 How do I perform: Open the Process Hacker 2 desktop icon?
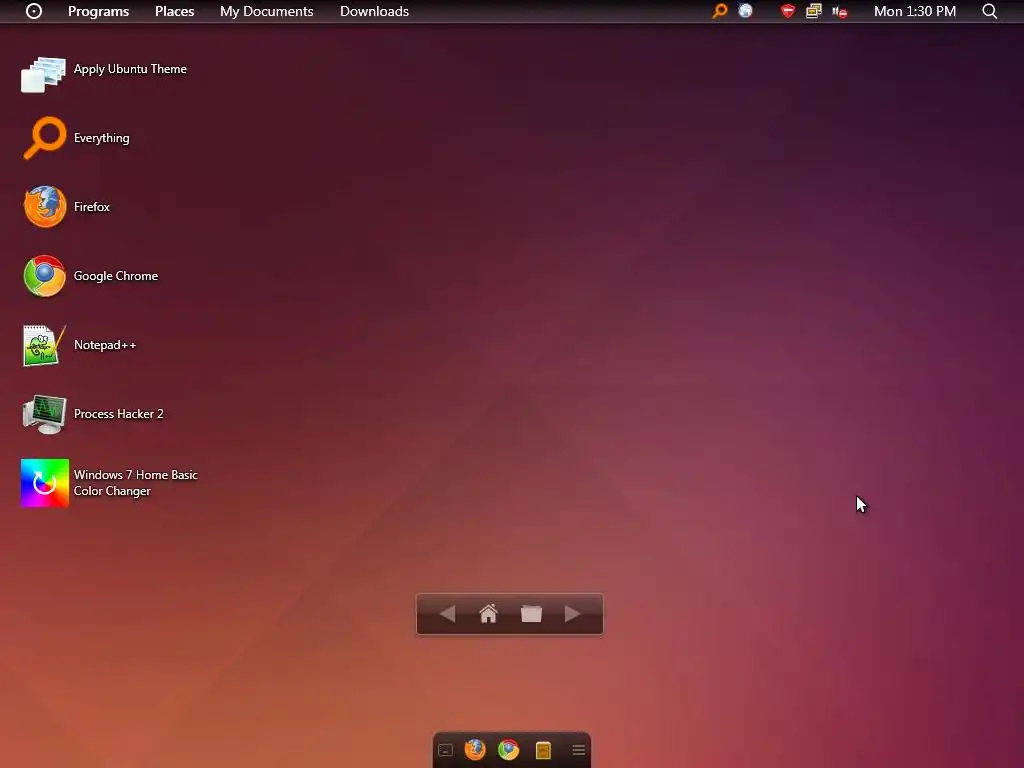44,414
